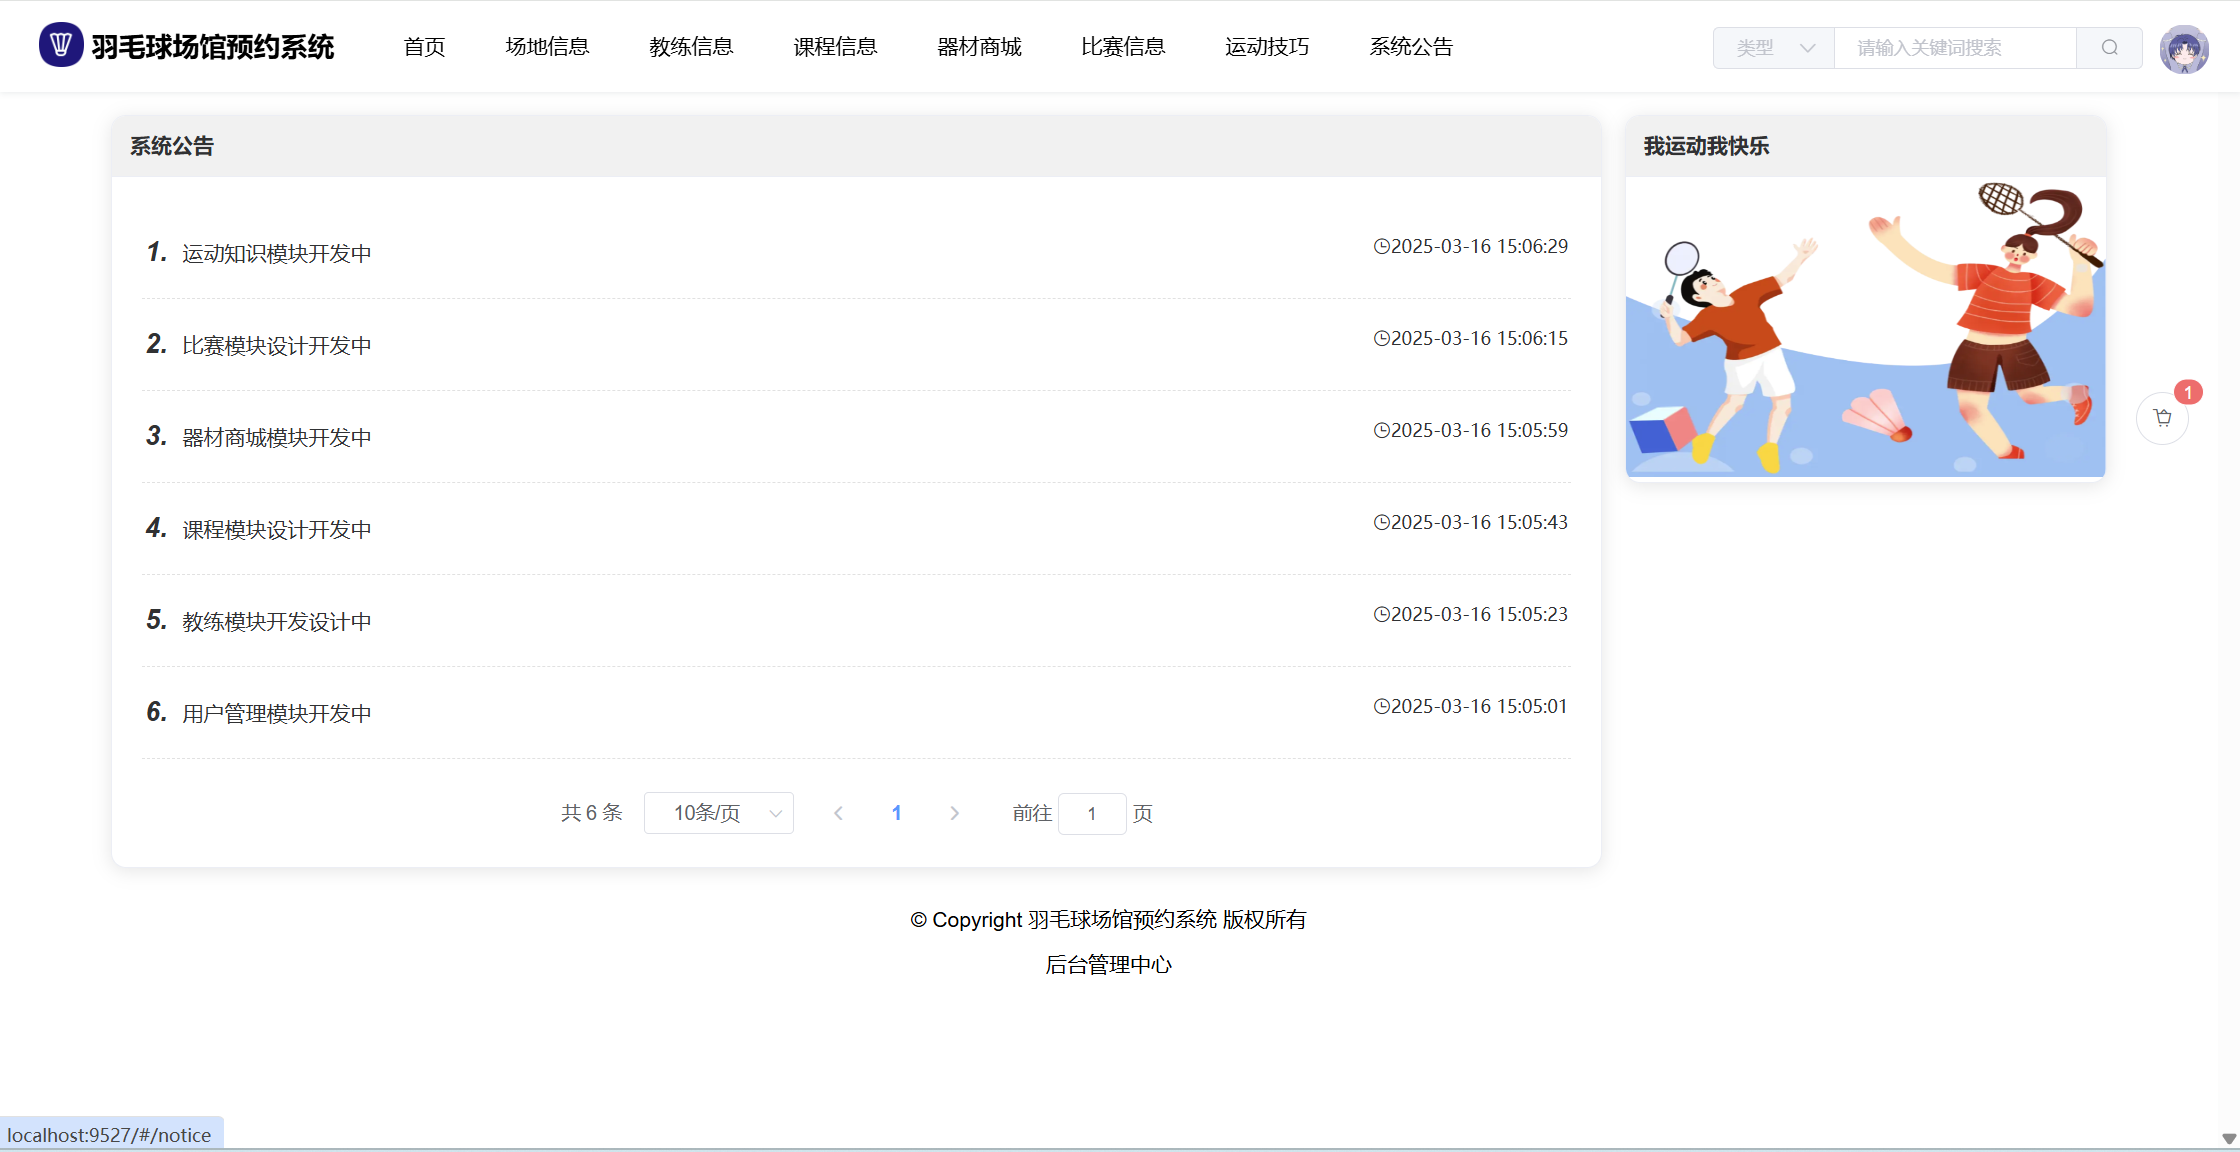This screenshot has height=1152, width=2240.
Task: Click the 后台管理中心 footer link
Action: pyautogui.click(x=1108, y=965)
